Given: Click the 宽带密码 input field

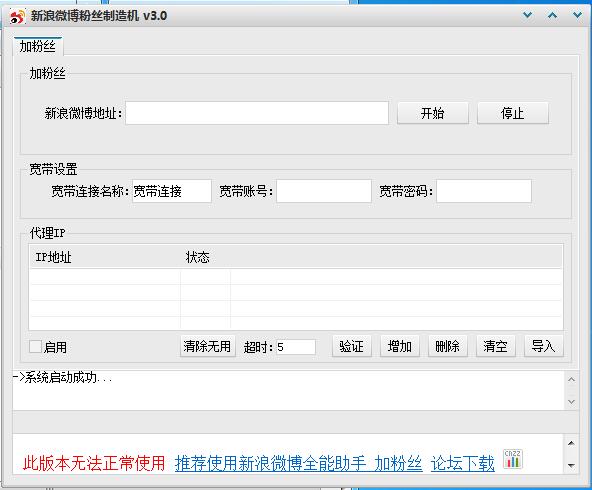Looking at the screenshot, I should [484, 191].
